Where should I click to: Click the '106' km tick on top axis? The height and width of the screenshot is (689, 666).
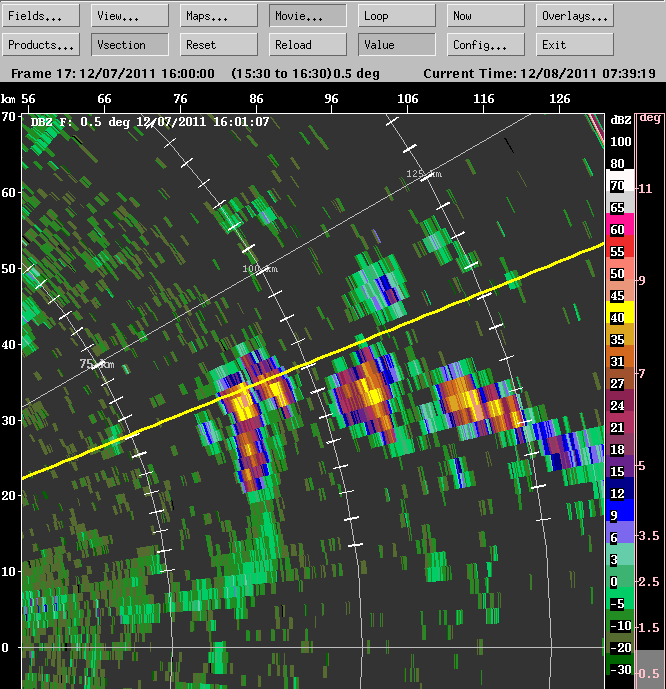(x=408, y=99)
